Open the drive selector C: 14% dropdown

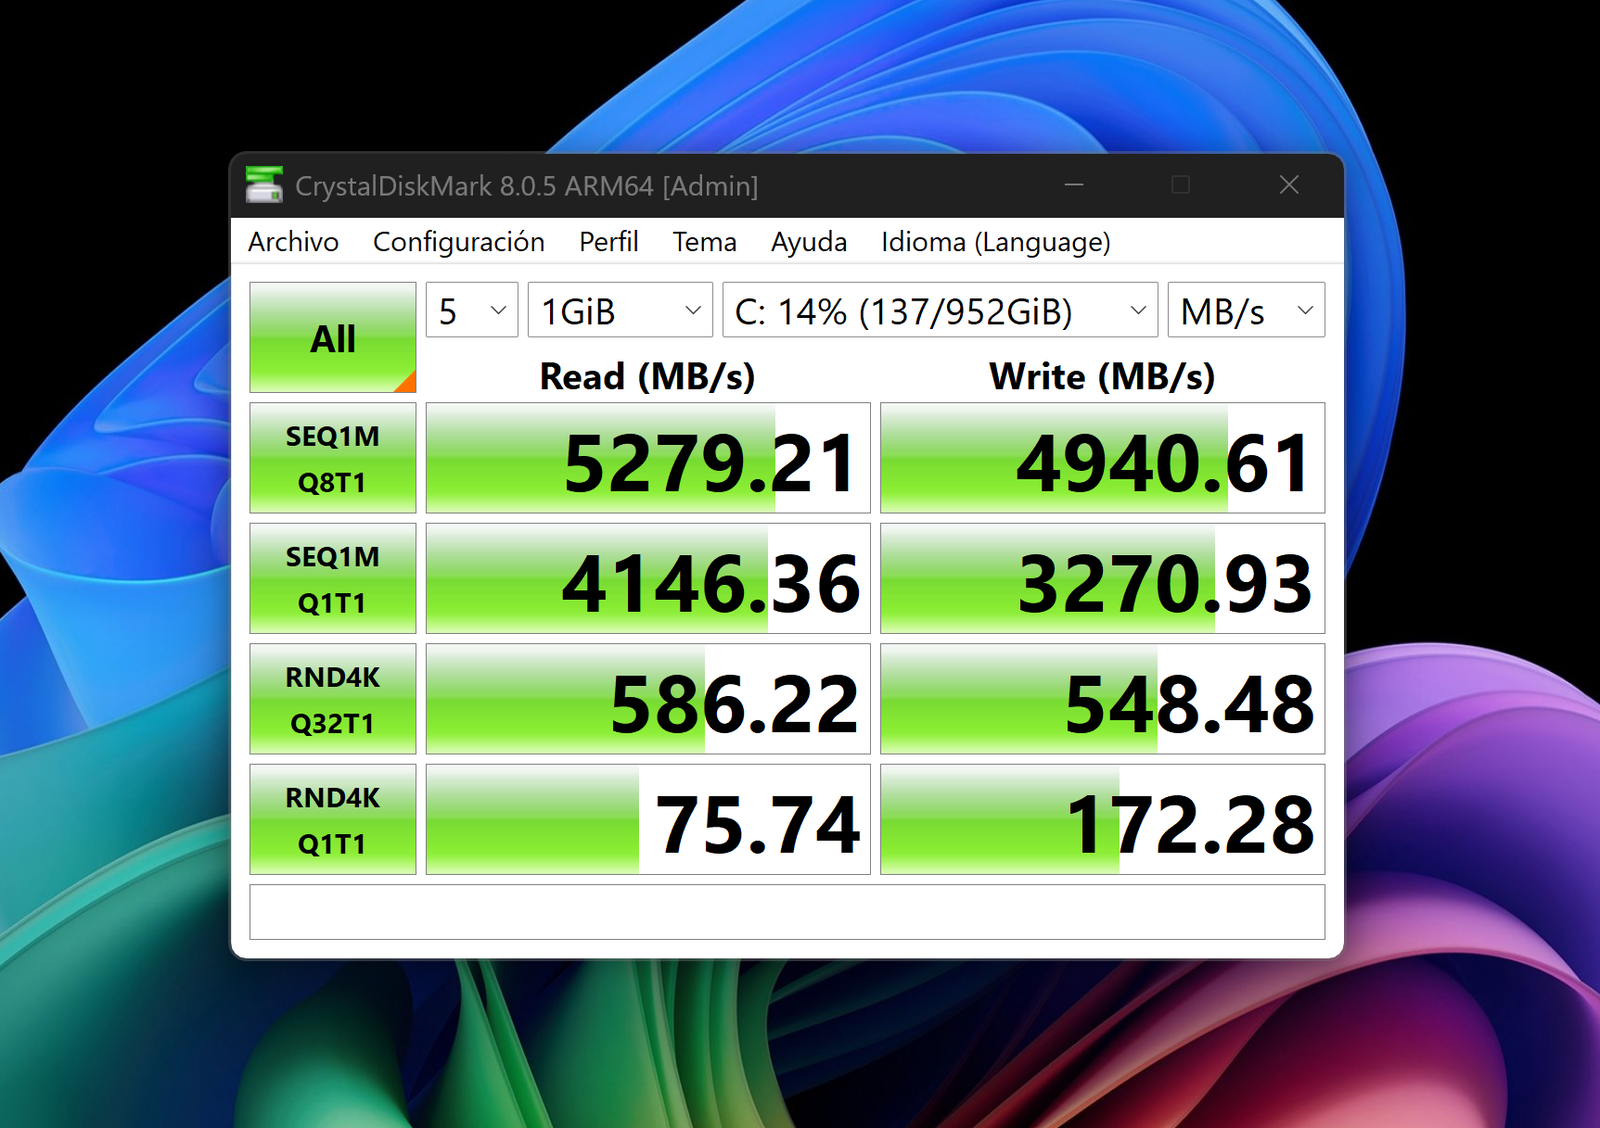point(940,310)
